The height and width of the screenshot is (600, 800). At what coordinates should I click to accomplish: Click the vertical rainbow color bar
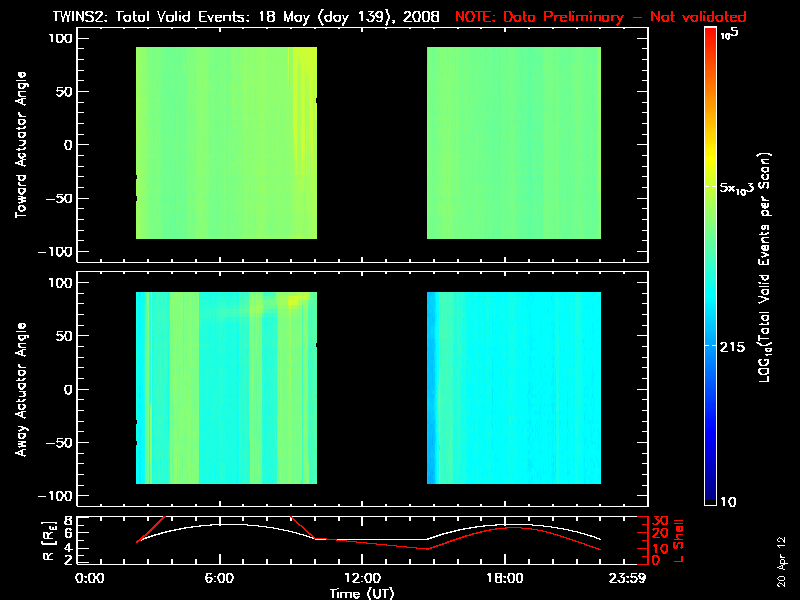[x=710, y=265]
